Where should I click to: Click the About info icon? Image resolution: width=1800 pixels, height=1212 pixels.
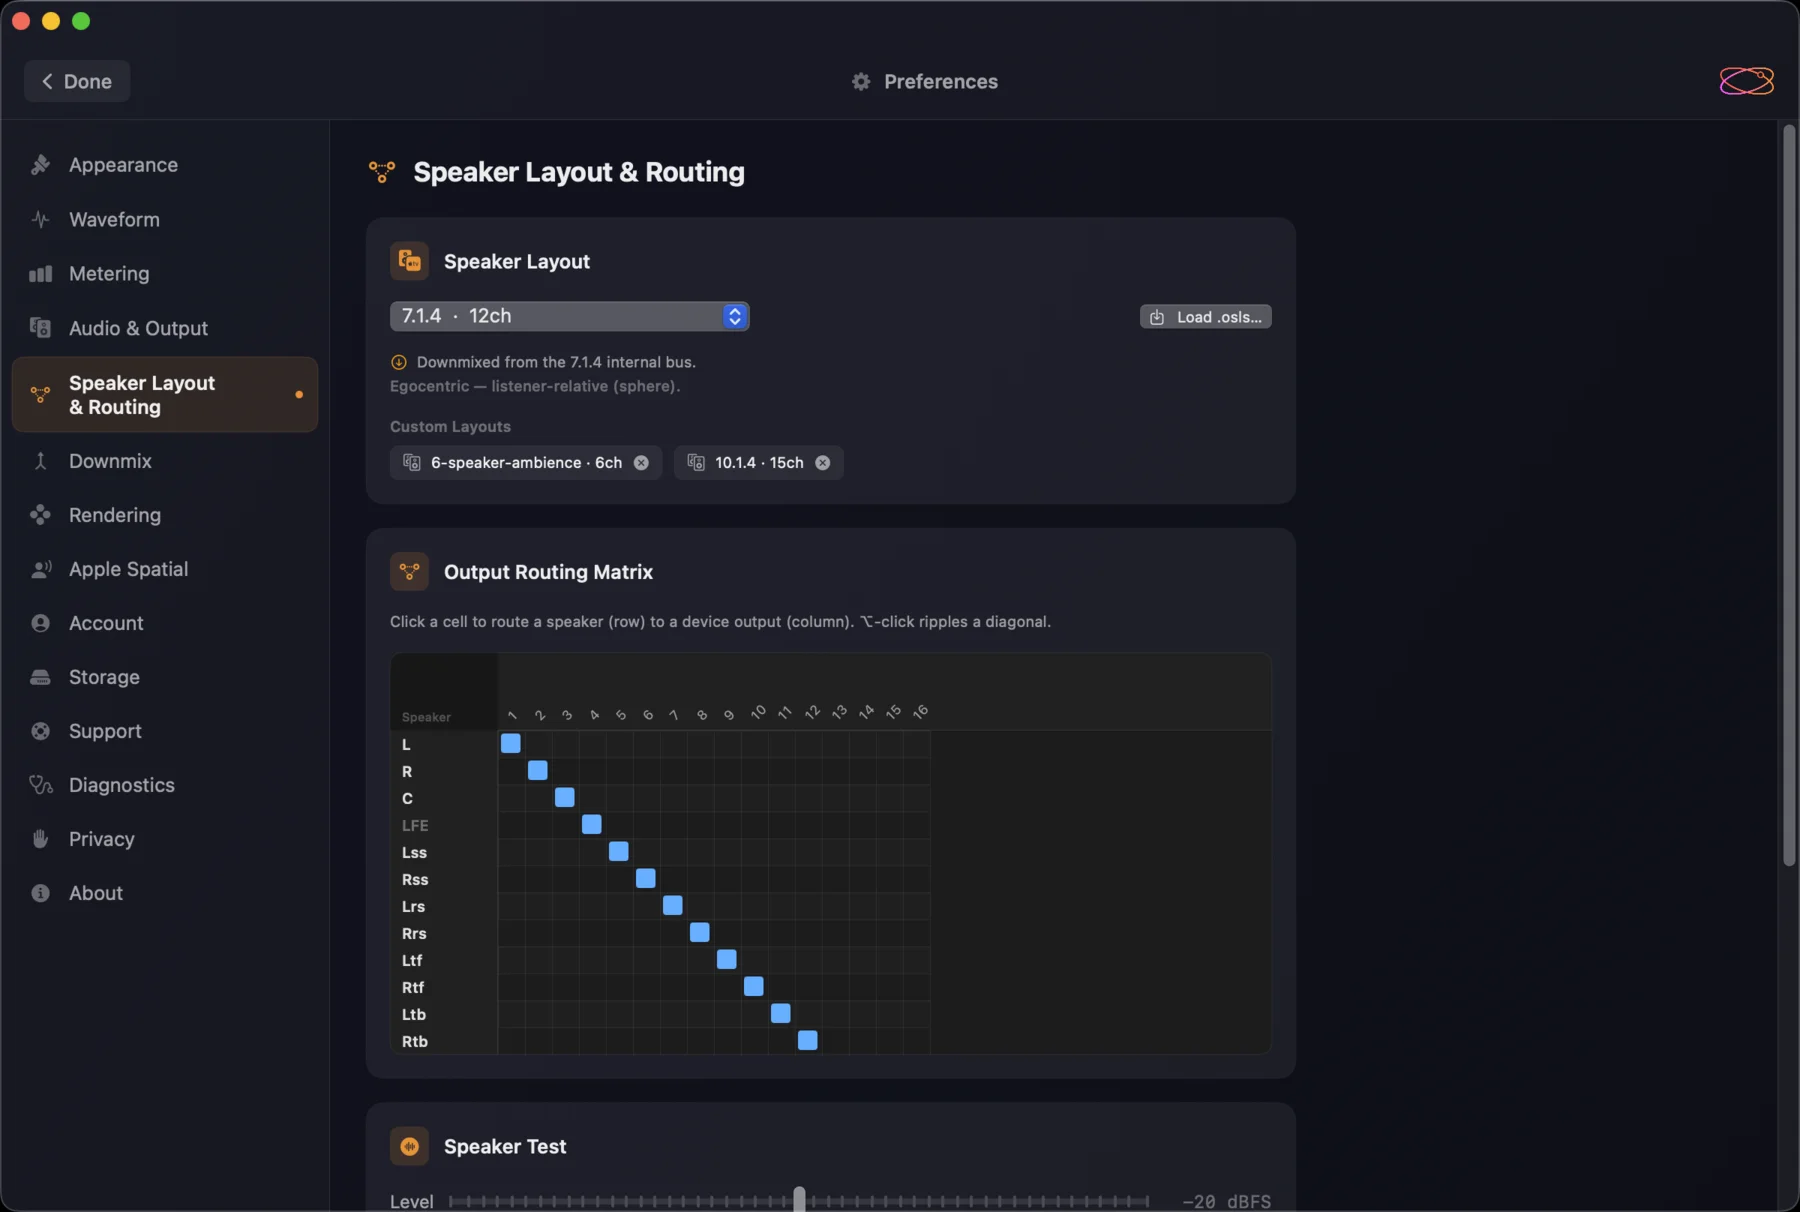pyautogui.click(x=40, y=893)
